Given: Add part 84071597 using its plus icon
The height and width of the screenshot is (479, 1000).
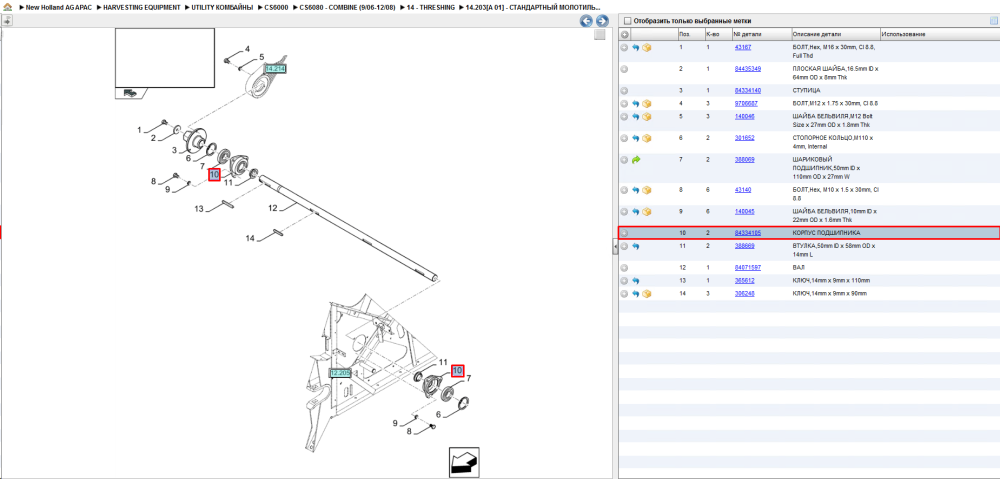Looking at the screenshot, I should [624, 268].
